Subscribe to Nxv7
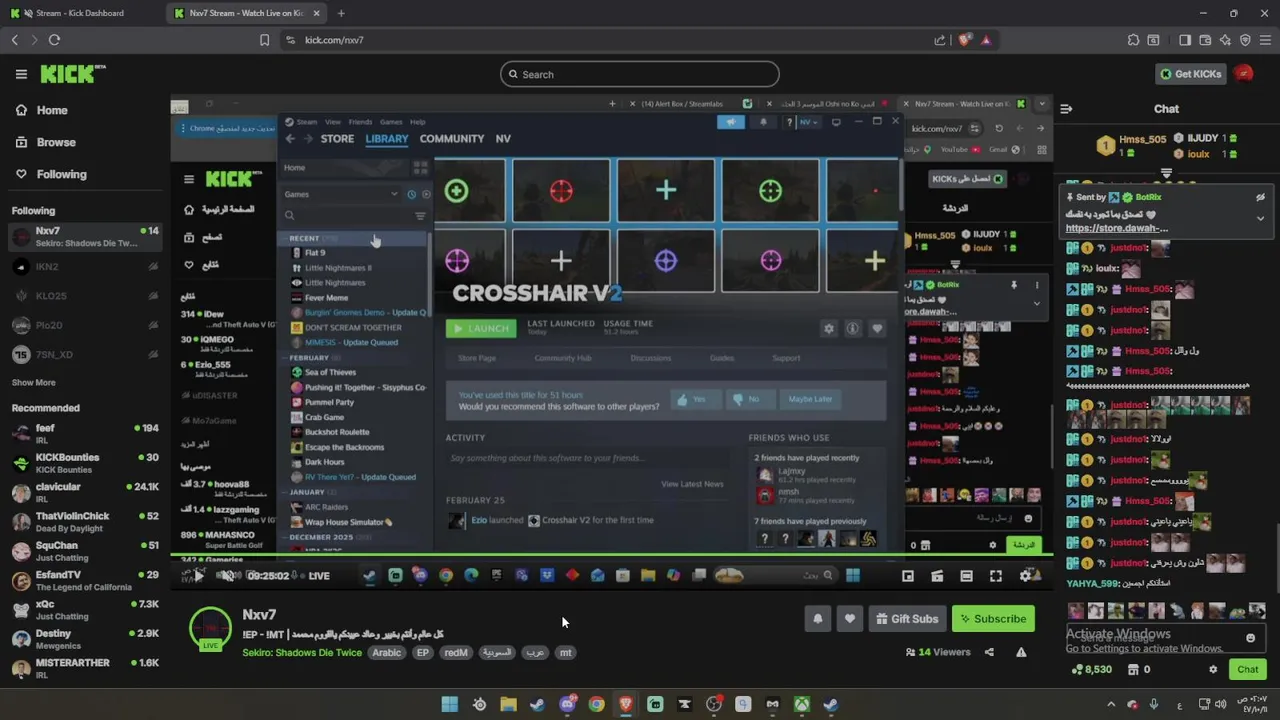Screen dimensions: 1280x720 click(x=993, y=619)
